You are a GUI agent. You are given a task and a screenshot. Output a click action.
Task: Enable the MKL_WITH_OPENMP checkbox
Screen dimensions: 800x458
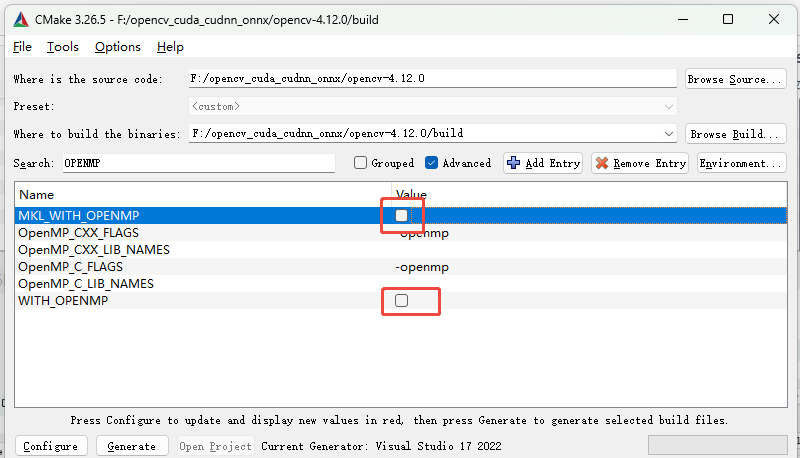[x=402, y=215]
